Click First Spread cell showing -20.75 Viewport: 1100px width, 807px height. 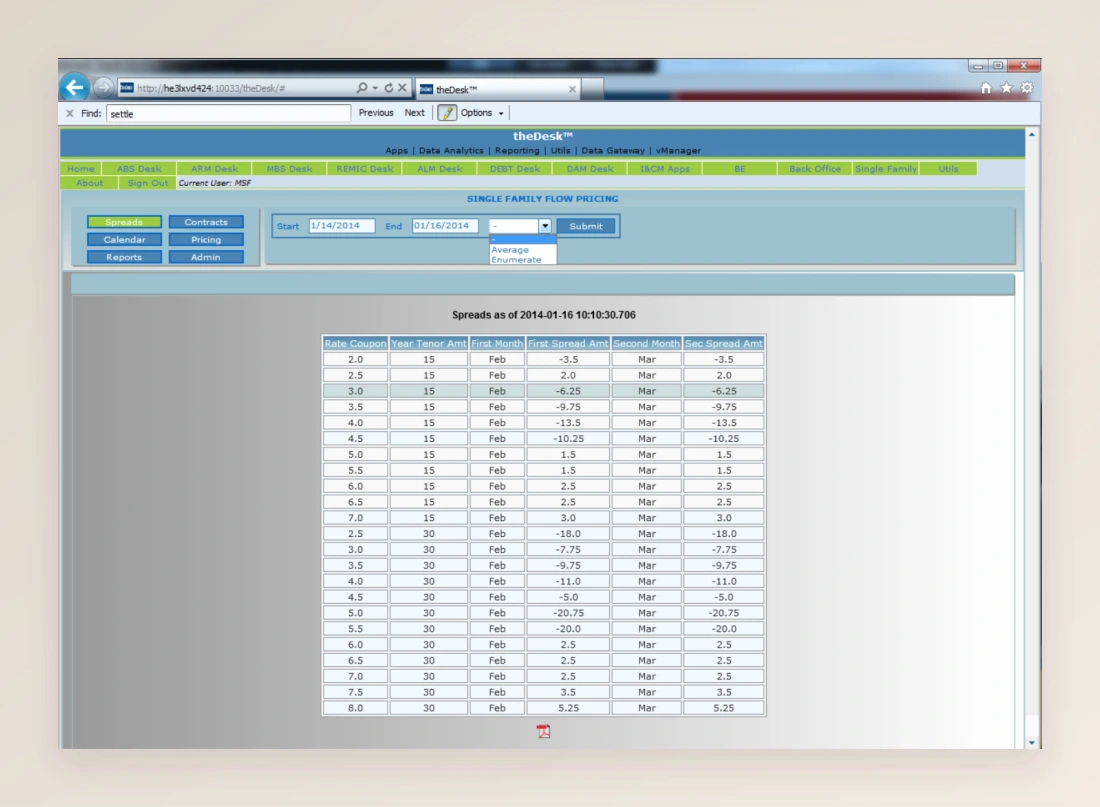tap(568, 613)
